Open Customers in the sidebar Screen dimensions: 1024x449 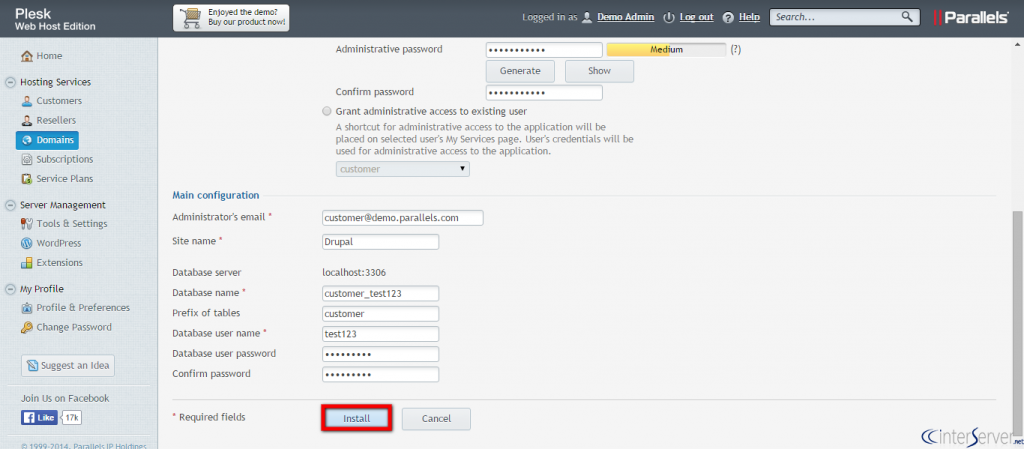59,101
